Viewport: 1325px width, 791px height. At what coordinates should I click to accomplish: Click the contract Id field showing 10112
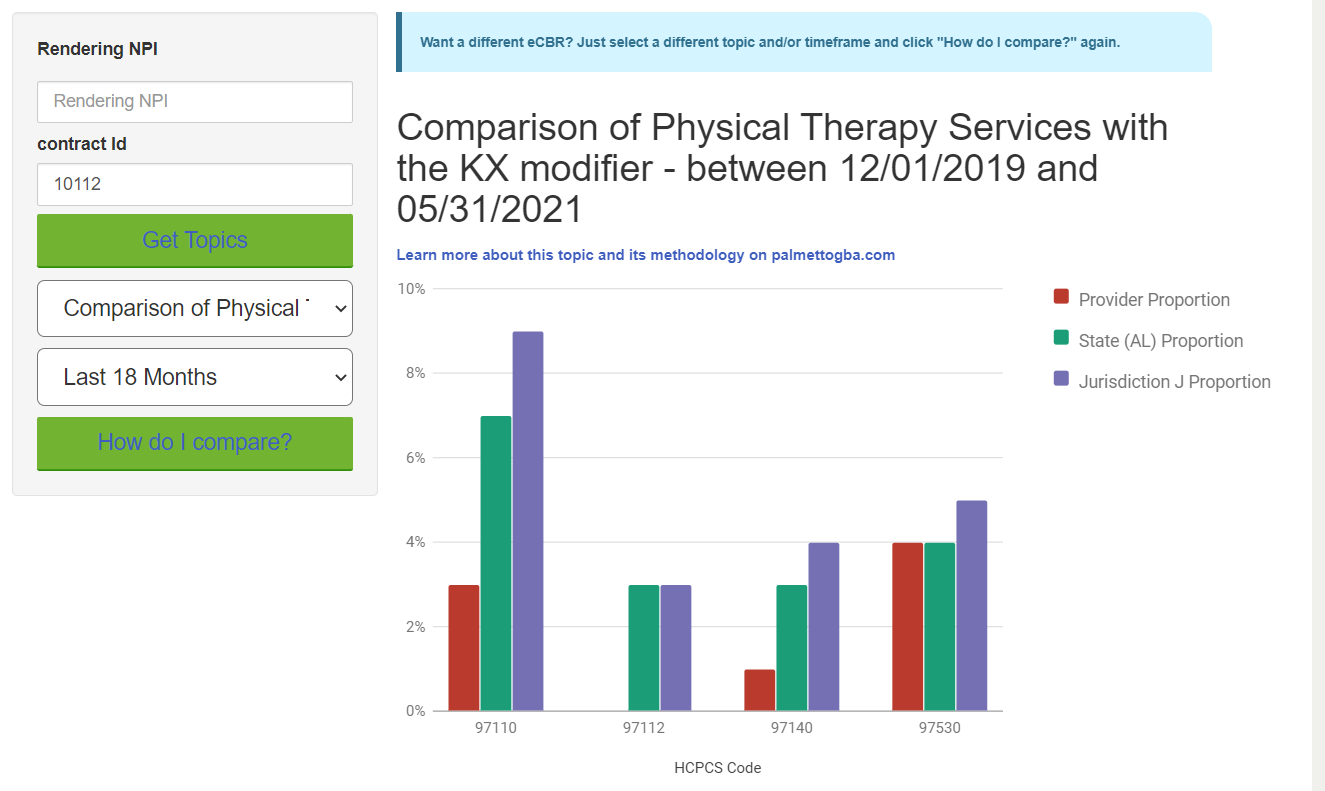(x=194, y=184)
